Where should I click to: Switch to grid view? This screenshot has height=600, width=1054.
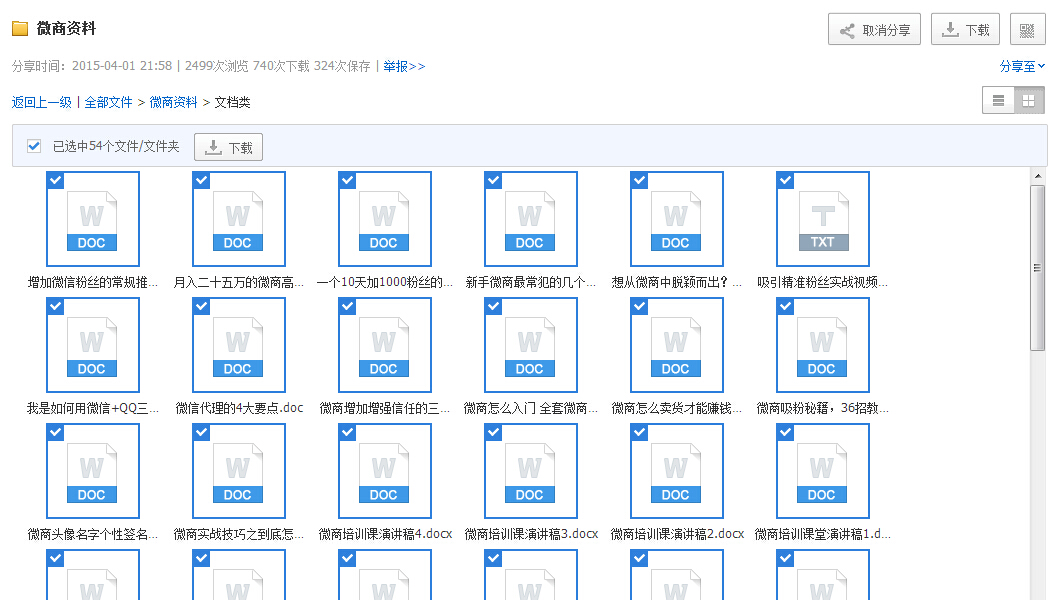(x=1028, y=101)
